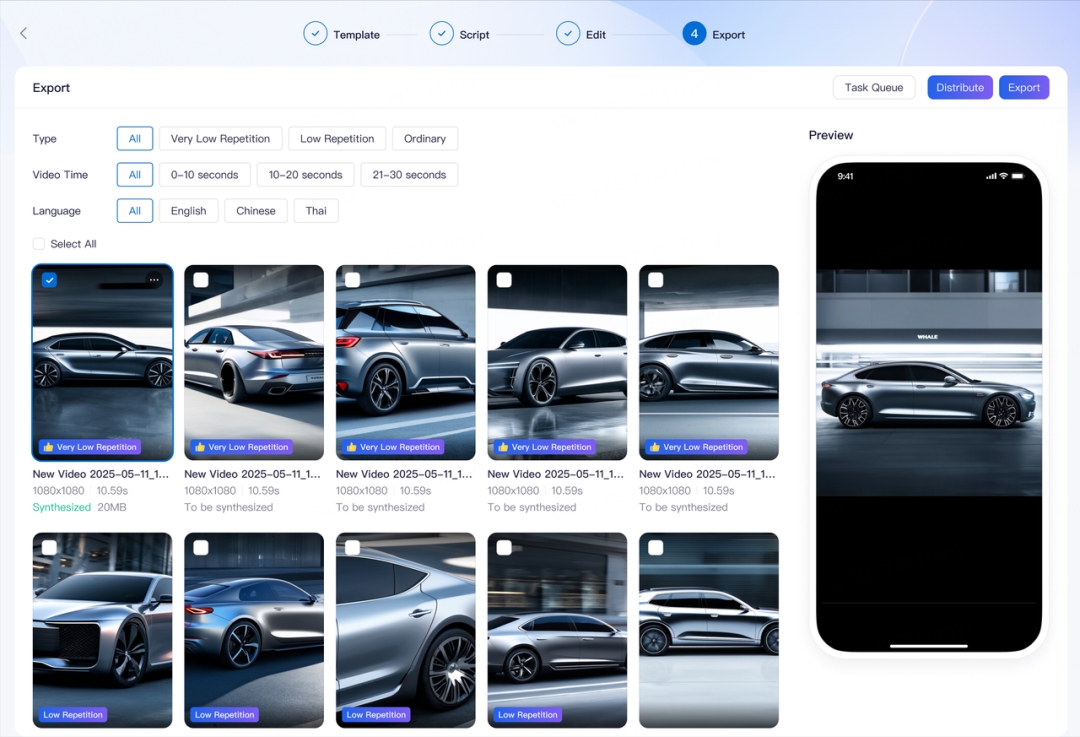Viewport: 1080px width, 737px height.
Task: Open the Script step label
Action: click(475, 34)
